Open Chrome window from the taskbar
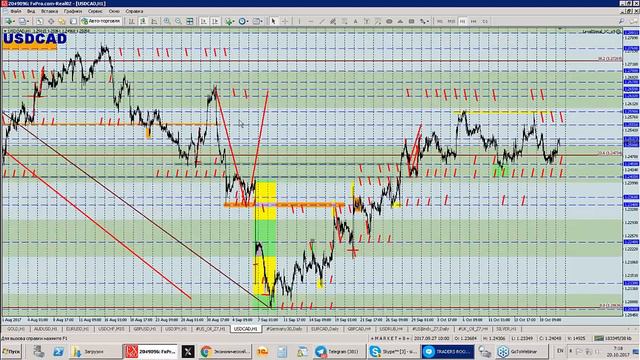Viewport: 640px width, 360px height. coord(226,351)
